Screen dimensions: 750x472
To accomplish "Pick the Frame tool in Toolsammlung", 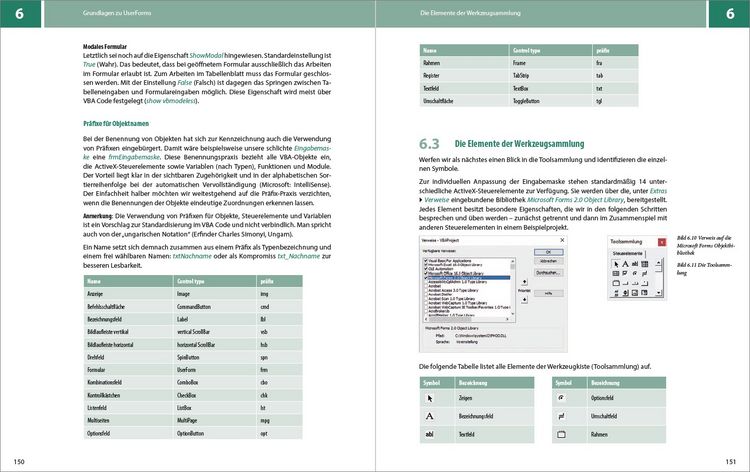I will (x=616, y=283).
